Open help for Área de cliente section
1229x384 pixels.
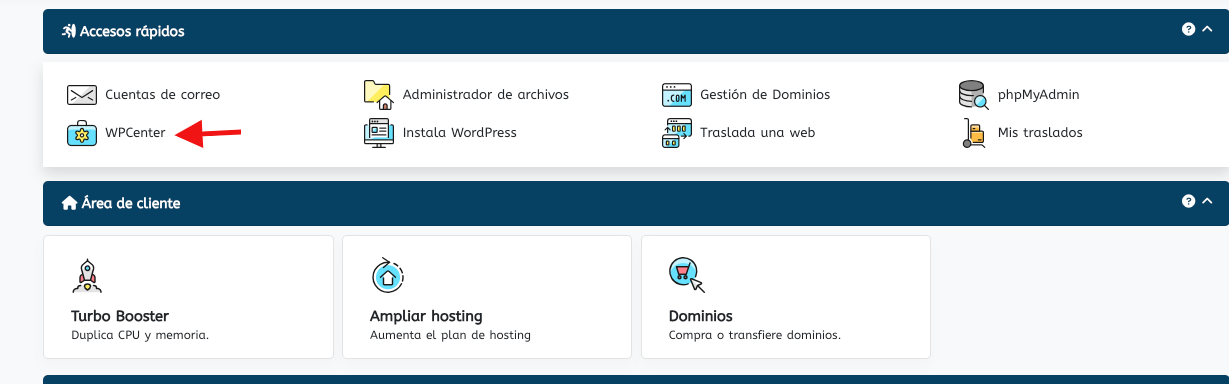point(1188,202)
